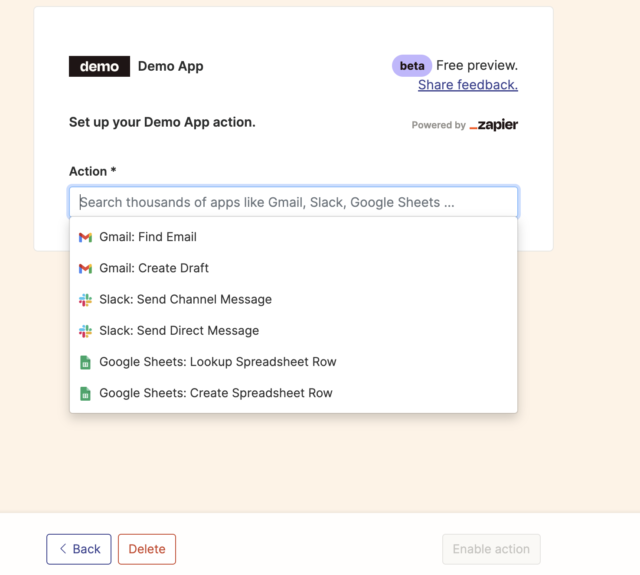Click the Free preview text
Viewport: 640px width, 575px height.
pos(477,65)
